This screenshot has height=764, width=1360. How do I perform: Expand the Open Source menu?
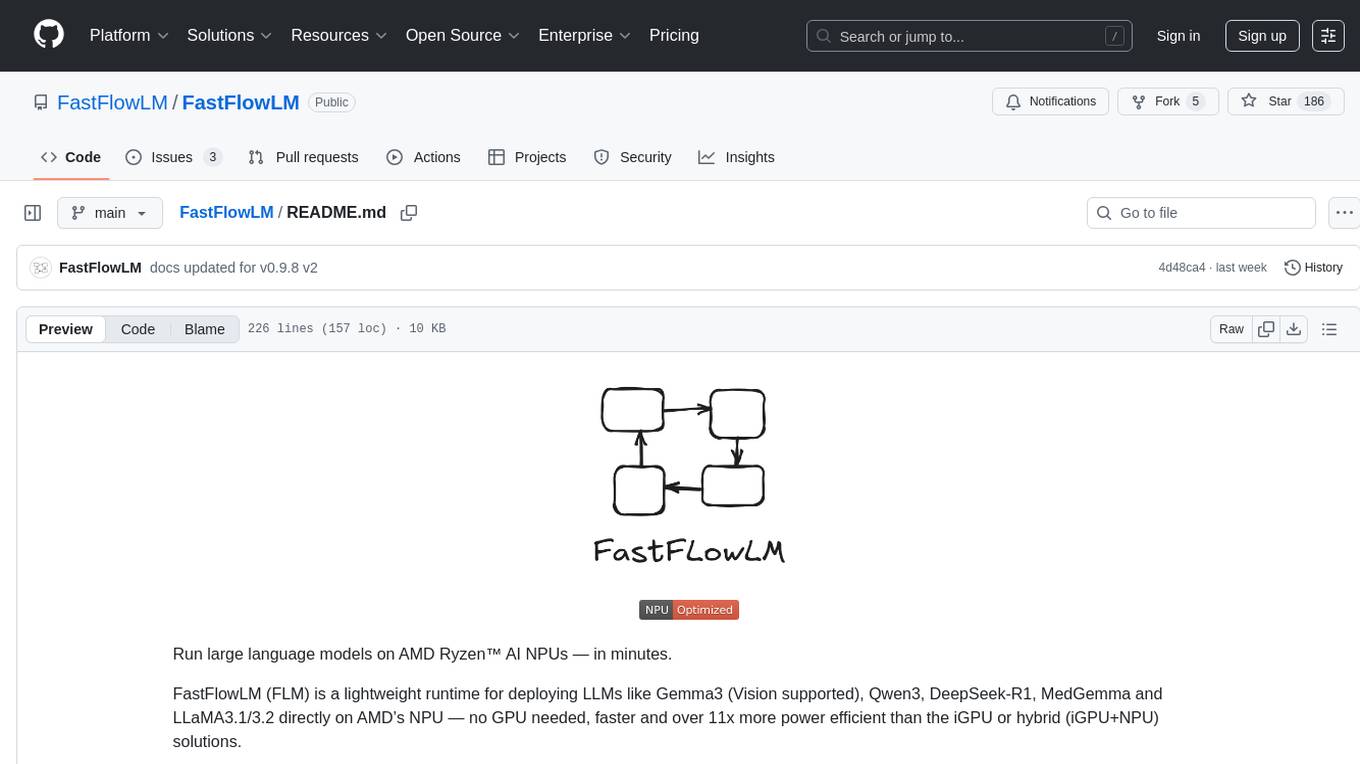click(x=462, y=35)
